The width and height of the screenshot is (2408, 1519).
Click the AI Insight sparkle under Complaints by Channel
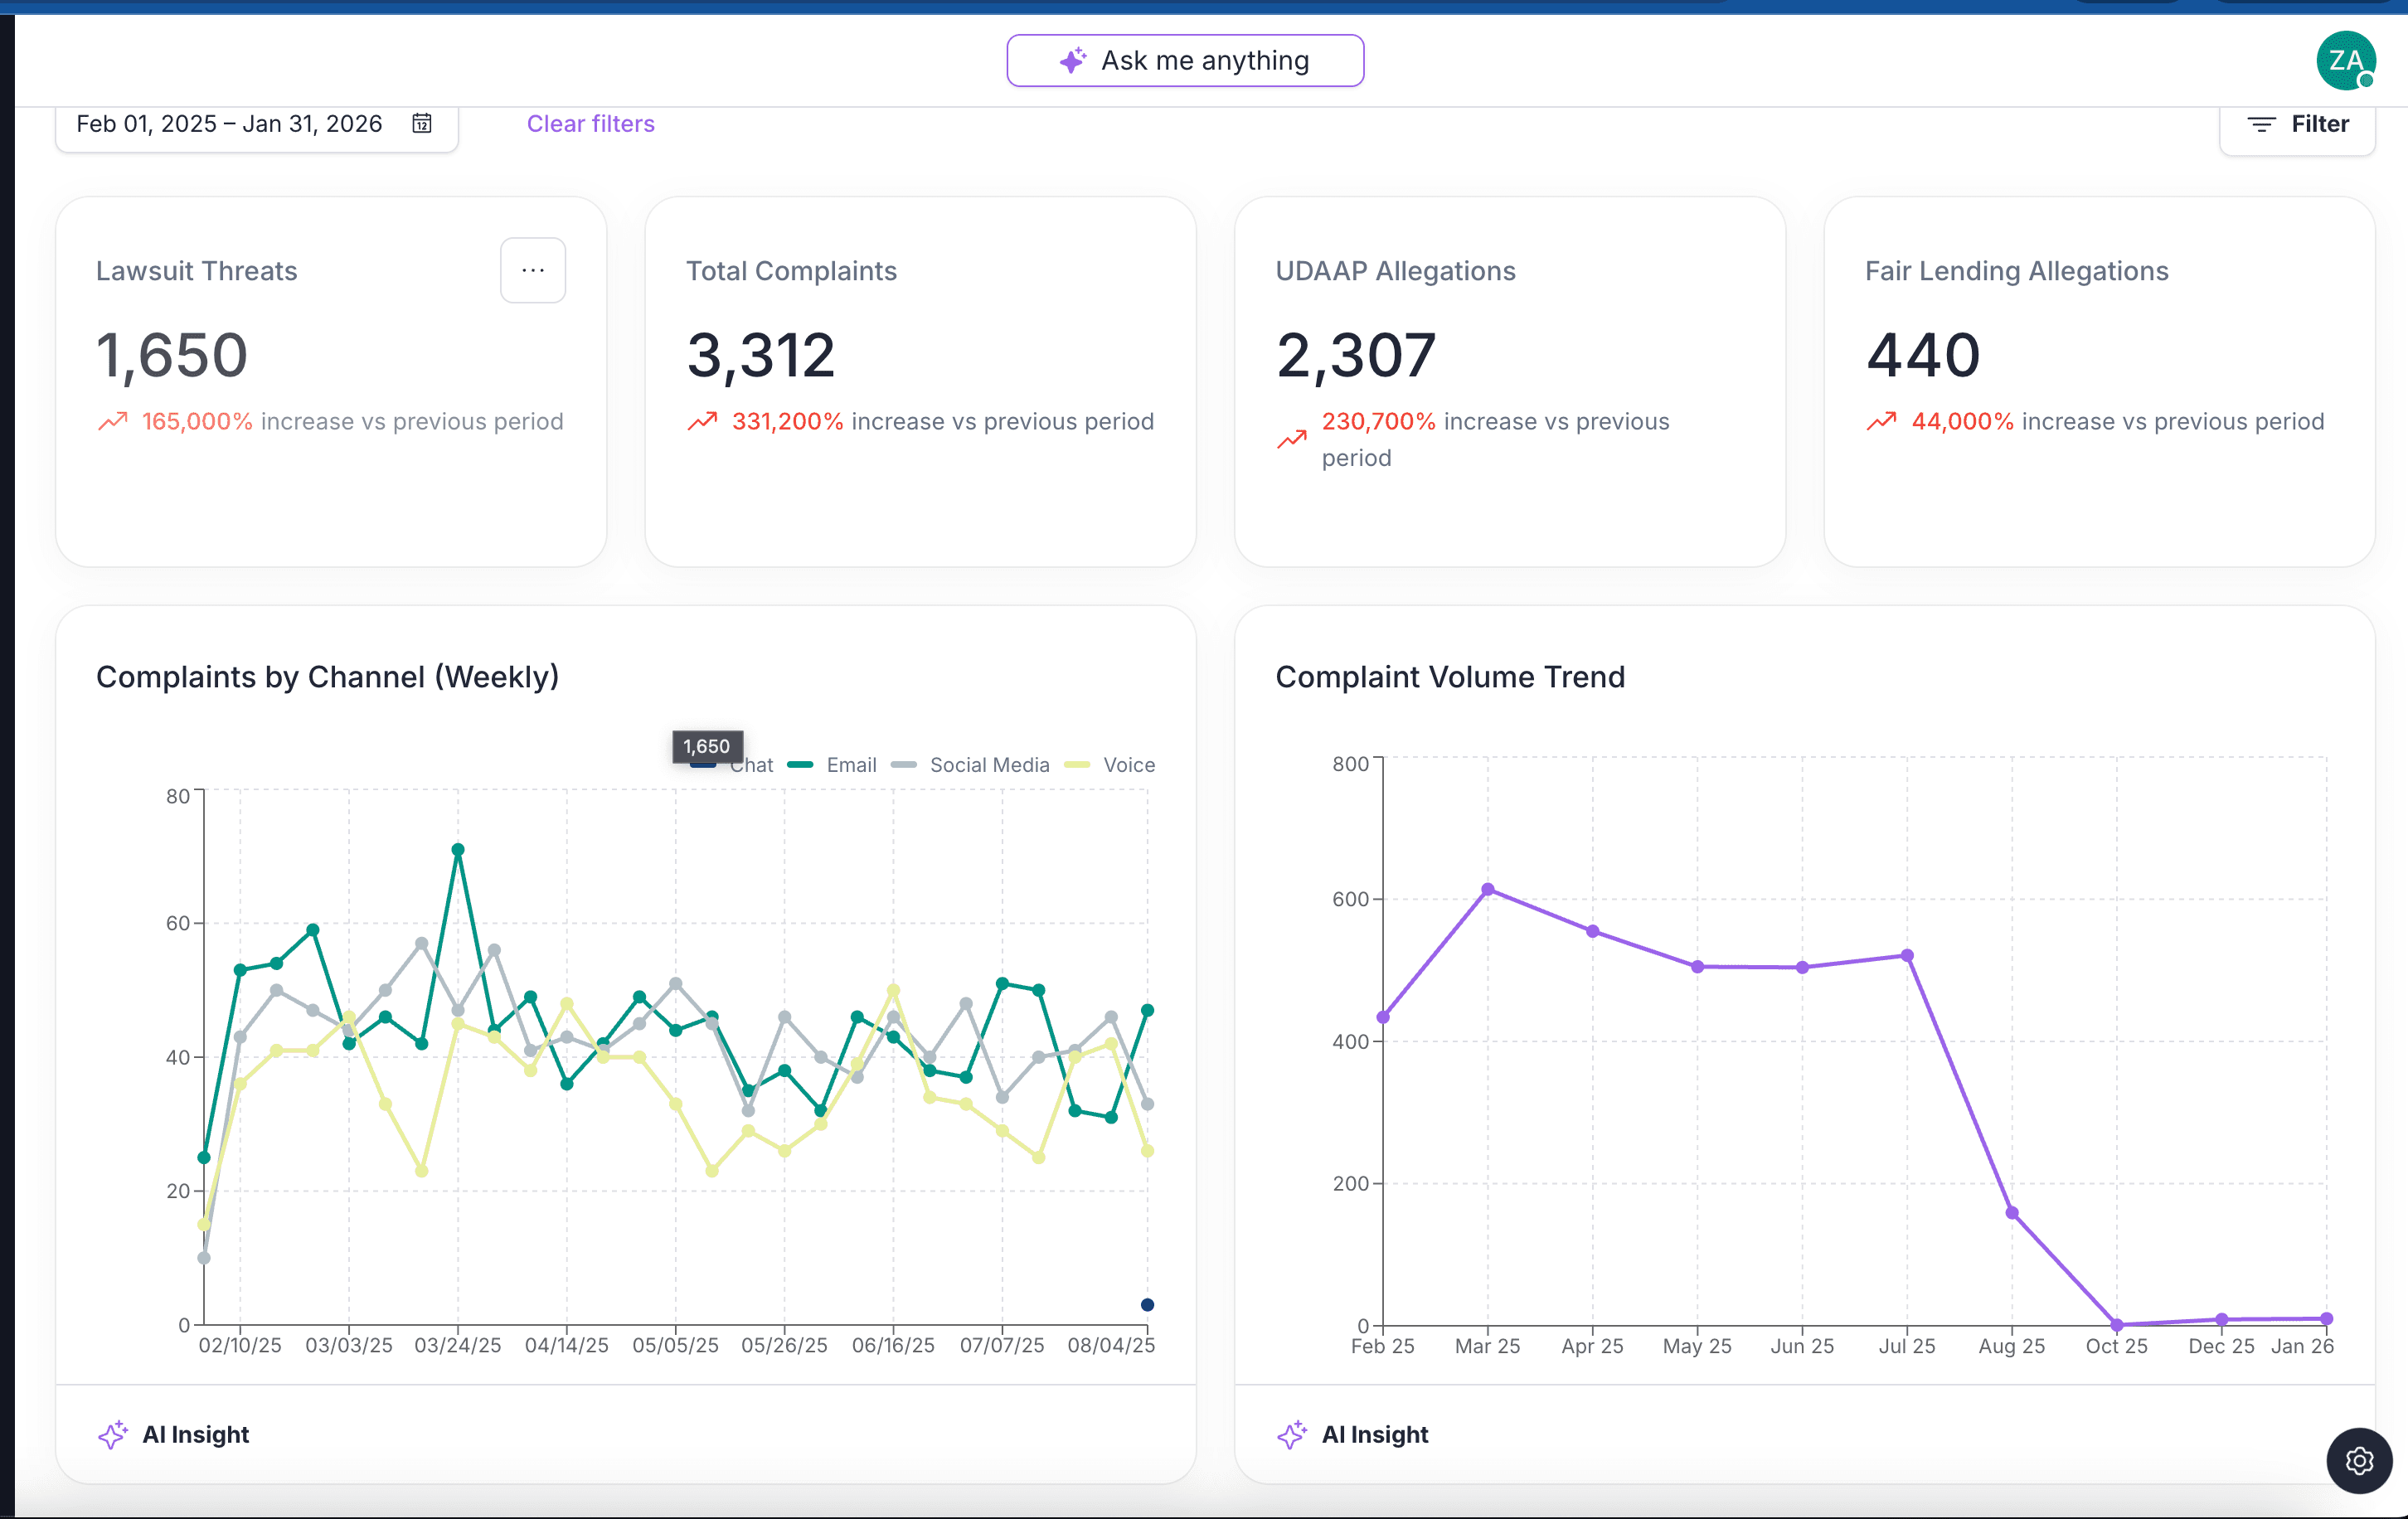point(113,1434)
